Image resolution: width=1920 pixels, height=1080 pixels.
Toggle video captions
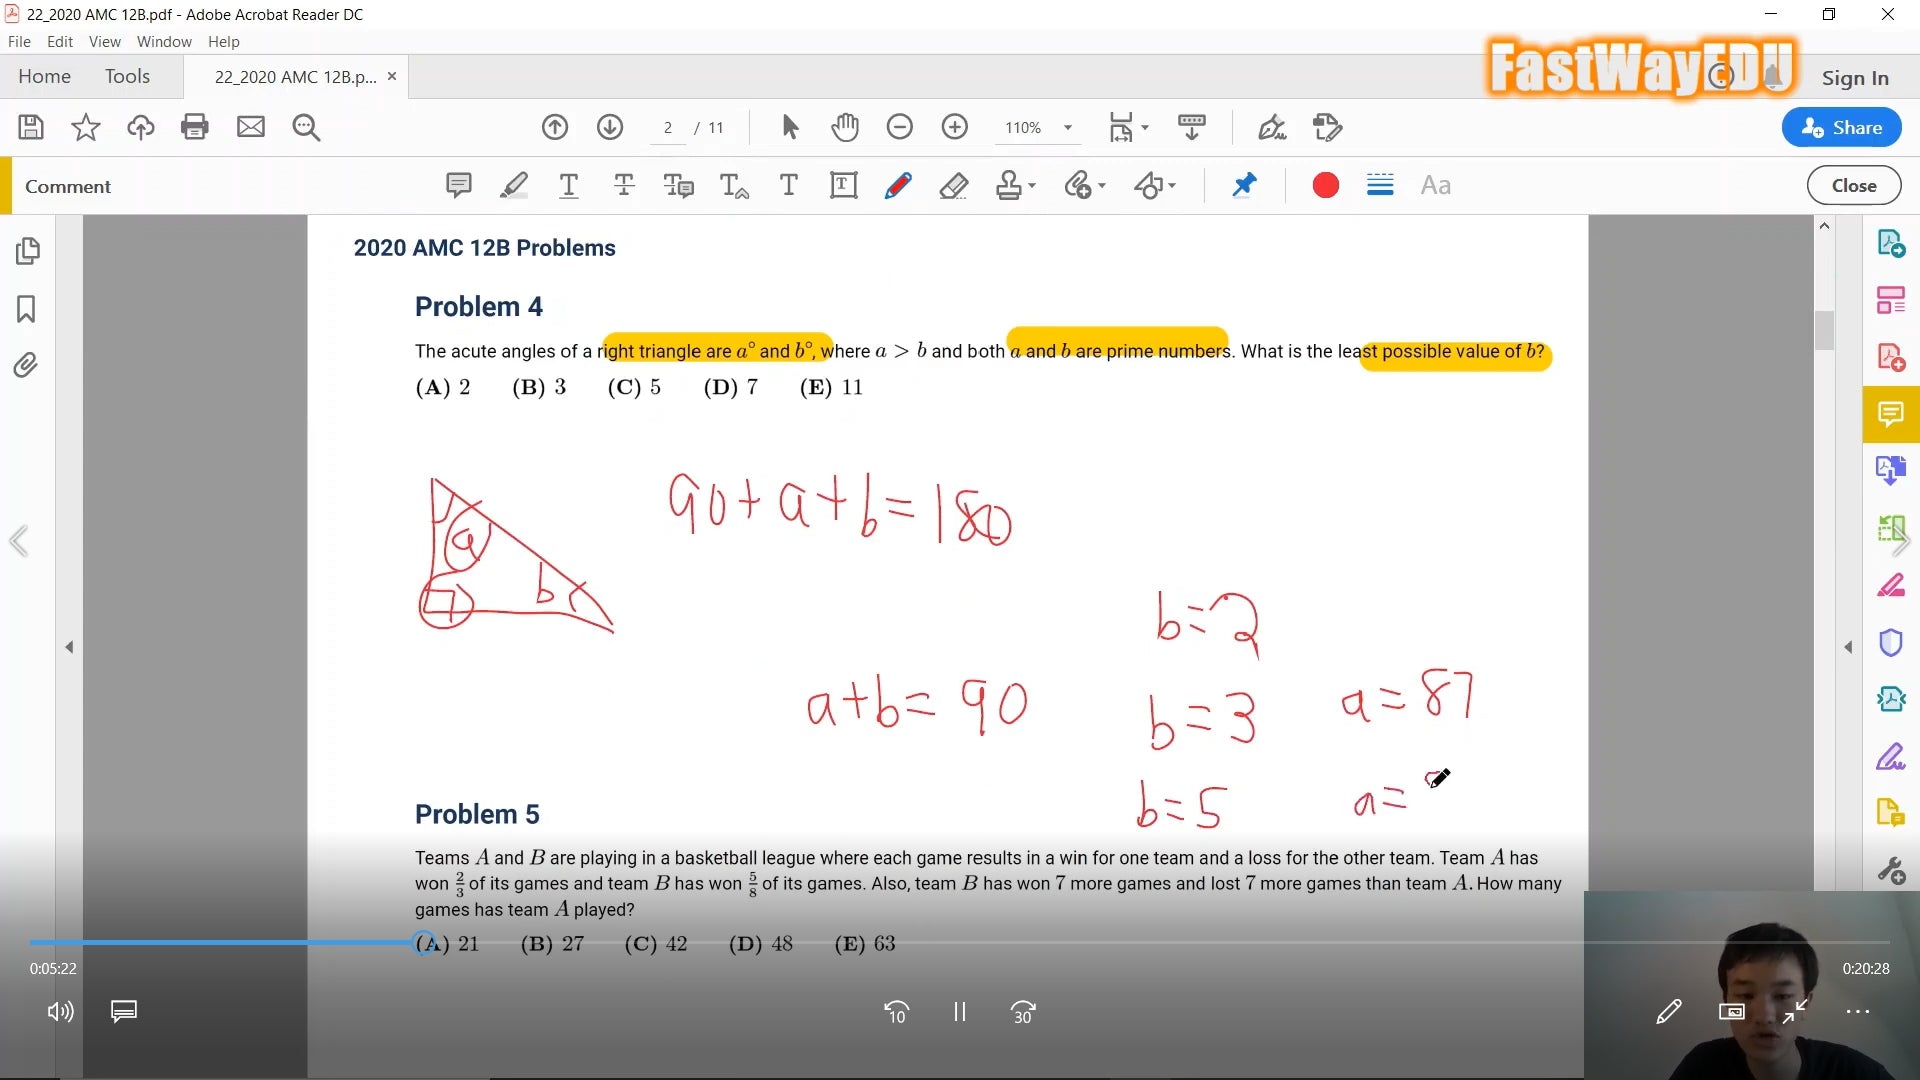[x=124, y=1011]
